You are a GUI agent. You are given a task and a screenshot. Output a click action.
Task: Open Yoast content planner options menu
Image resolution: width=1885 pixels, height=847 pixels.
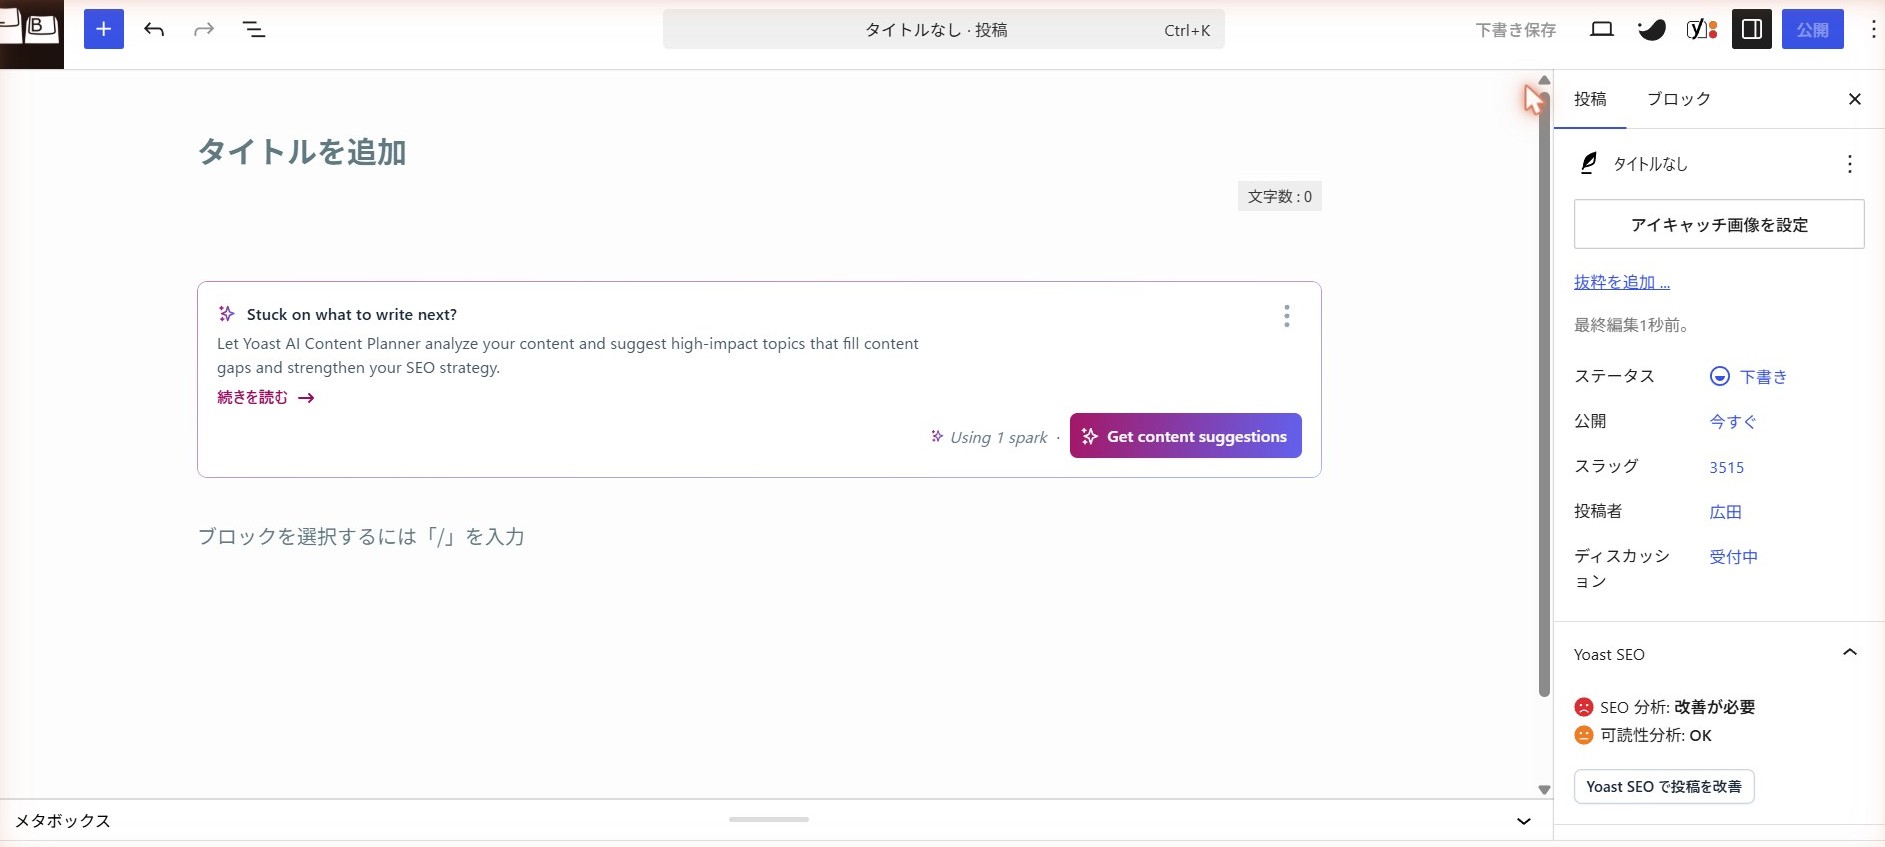click(1287, 316)
